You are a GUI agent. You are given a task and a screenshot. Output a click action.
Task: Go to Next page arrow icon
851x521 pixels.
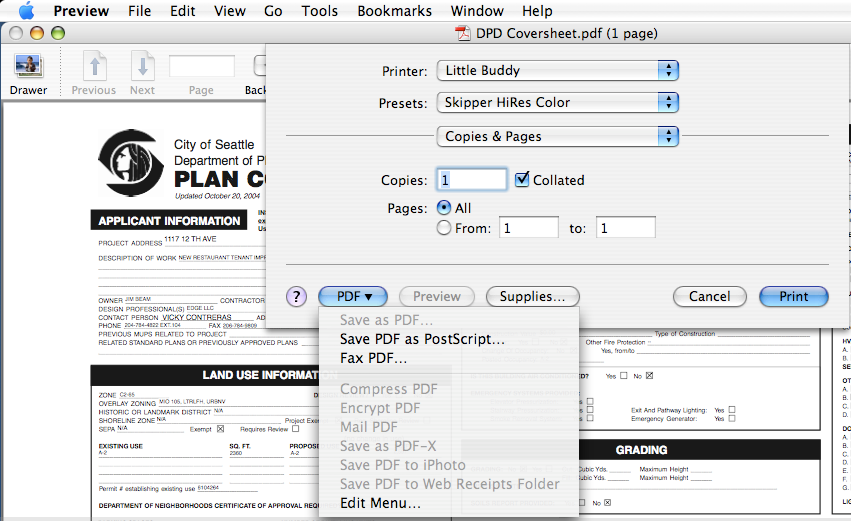[143, 66]
